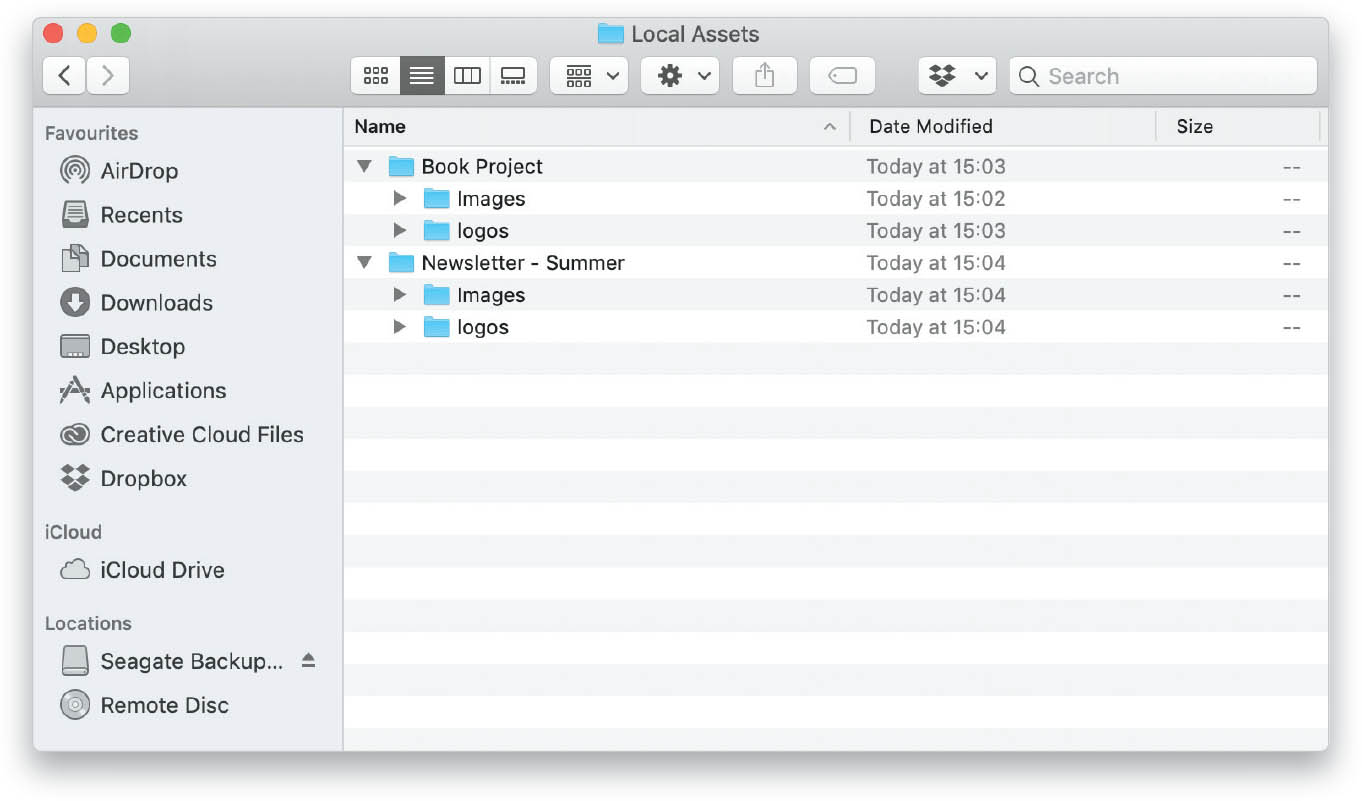Expand logos folder under Book Project
1362x801 pixels.
tap(400, 231)
